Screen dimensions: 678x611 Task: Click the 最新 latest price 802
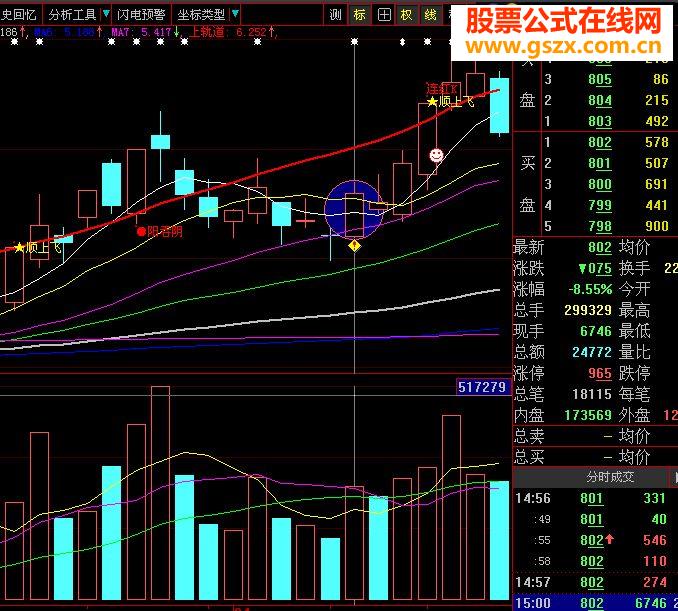tap(600, 247)
